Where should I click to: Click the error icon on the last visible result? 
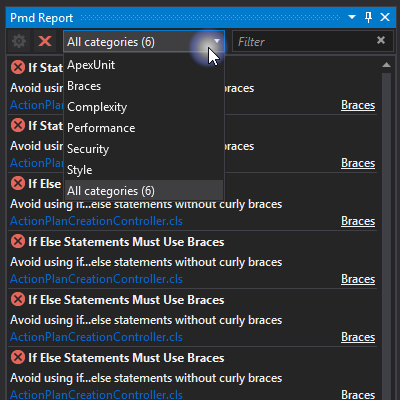(x=18, y=357)
